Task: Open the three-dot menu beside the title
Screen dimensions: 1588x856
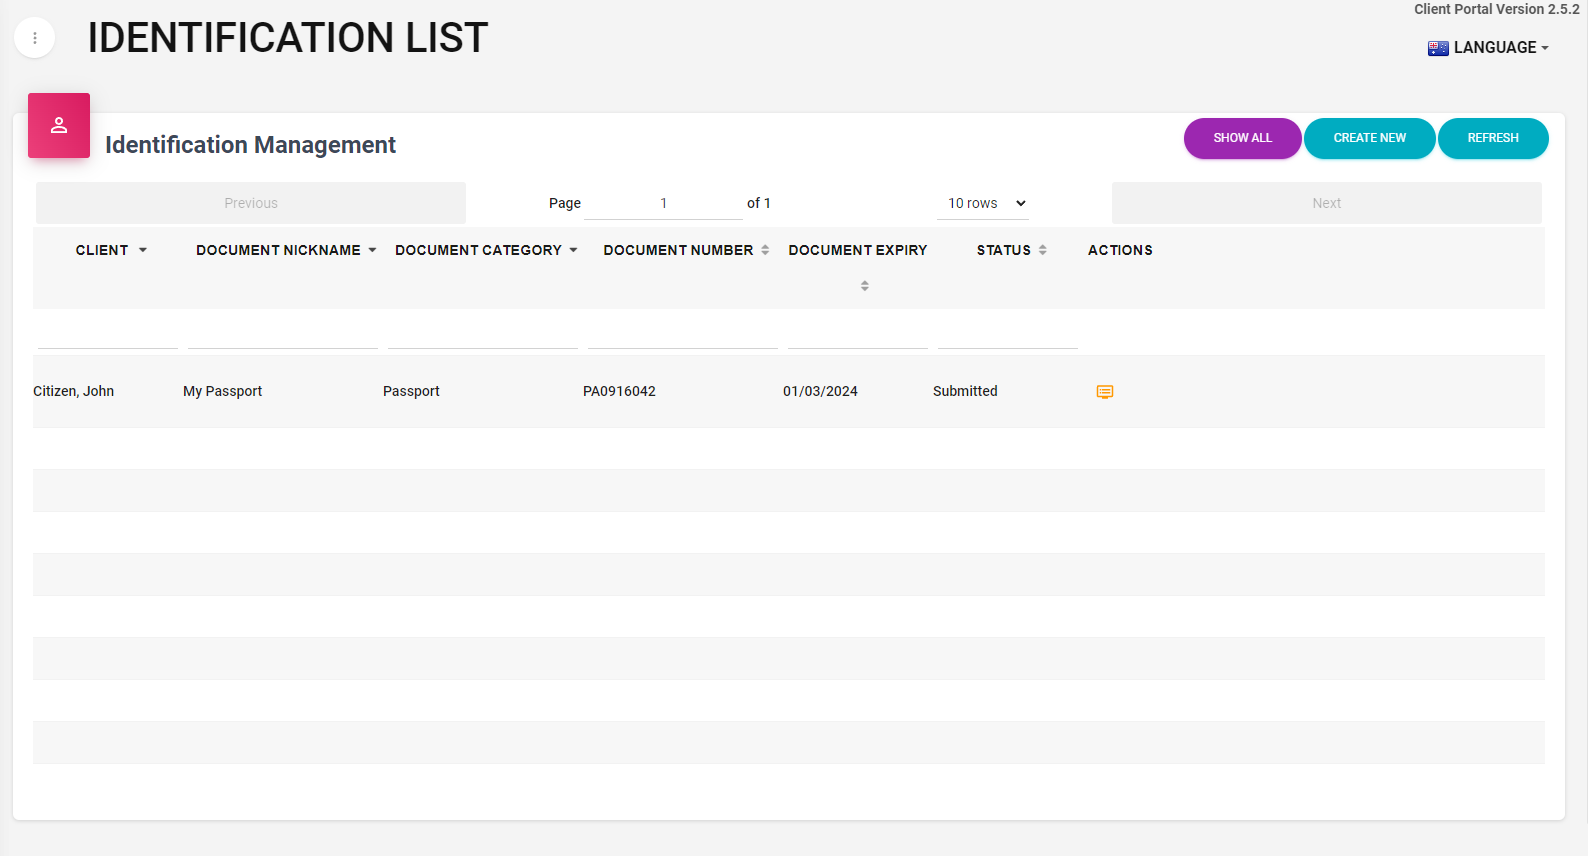Action: pyautogui.click(x=35, y=38)
